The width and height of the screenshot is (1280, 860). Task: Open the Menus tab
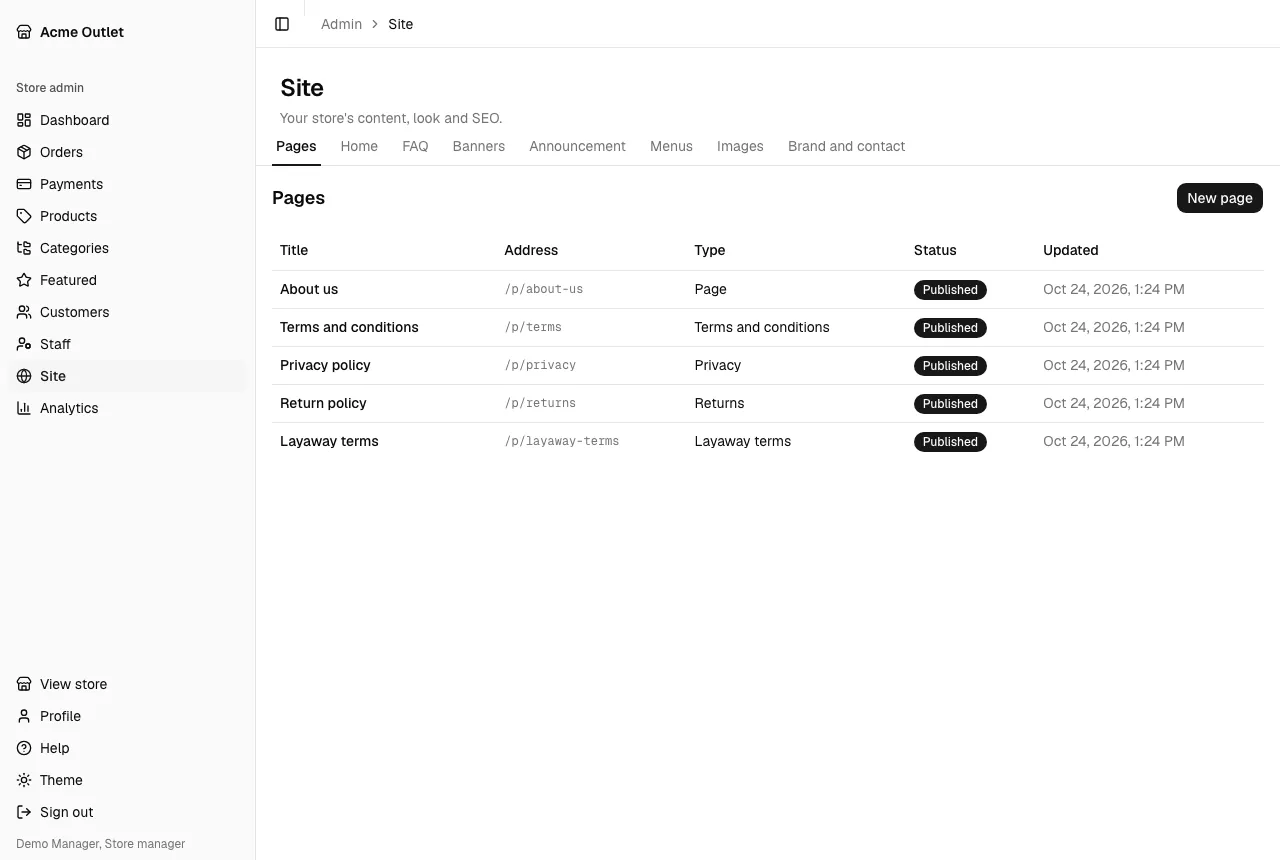point(671,146)
